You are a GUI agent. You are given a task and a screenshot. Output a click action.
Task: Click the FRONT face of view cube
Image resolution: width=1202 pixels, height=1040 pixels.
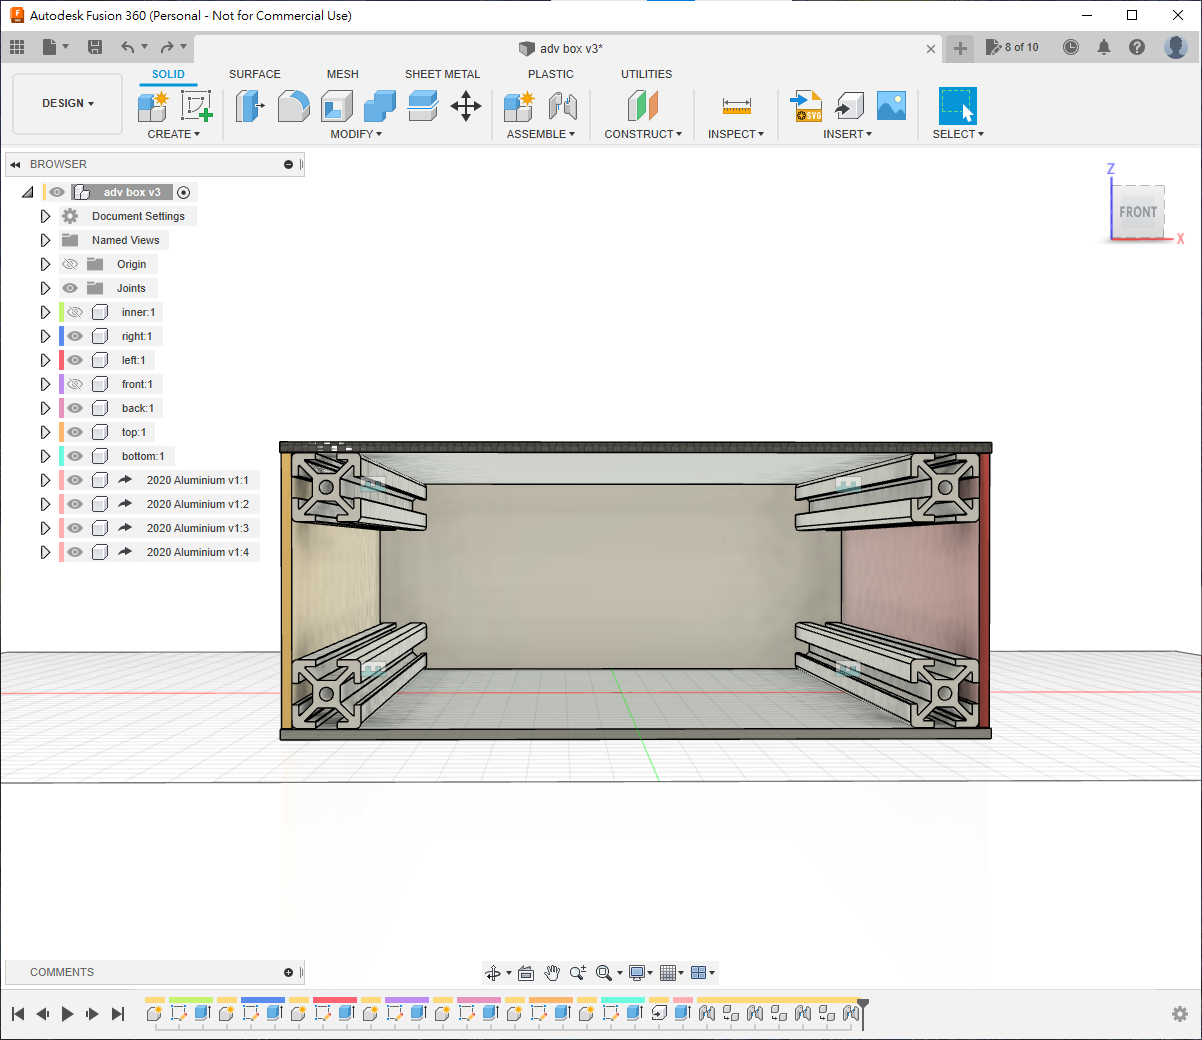(1138, 212)
